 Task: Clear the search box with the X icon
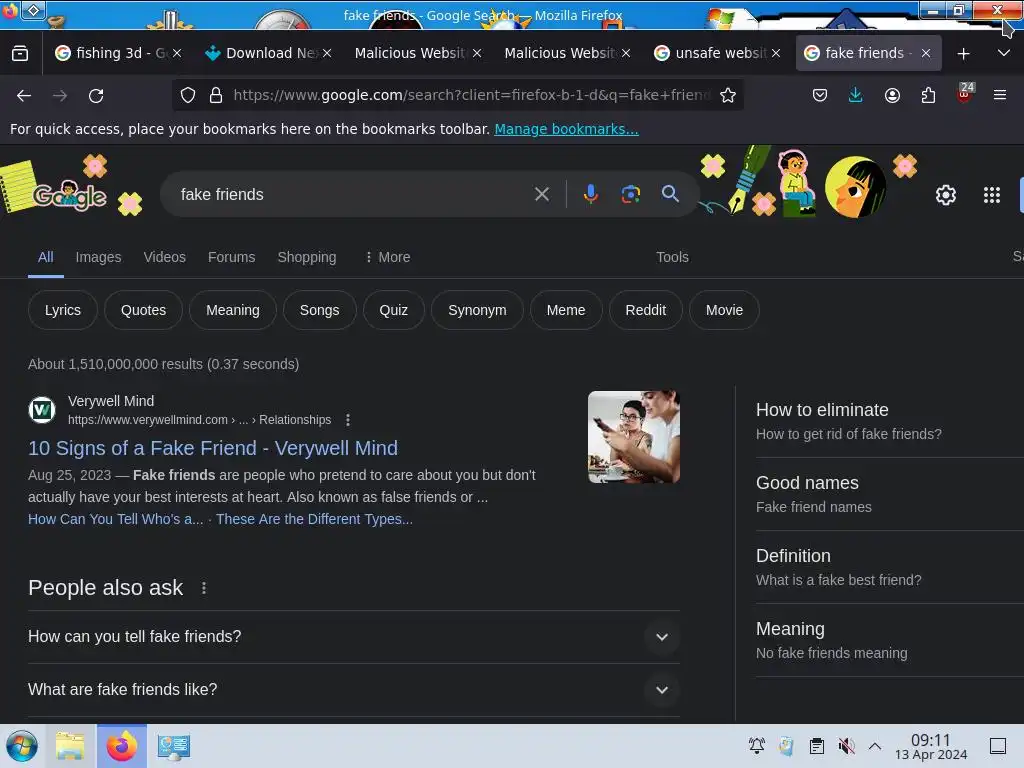(x=541, y=194)
